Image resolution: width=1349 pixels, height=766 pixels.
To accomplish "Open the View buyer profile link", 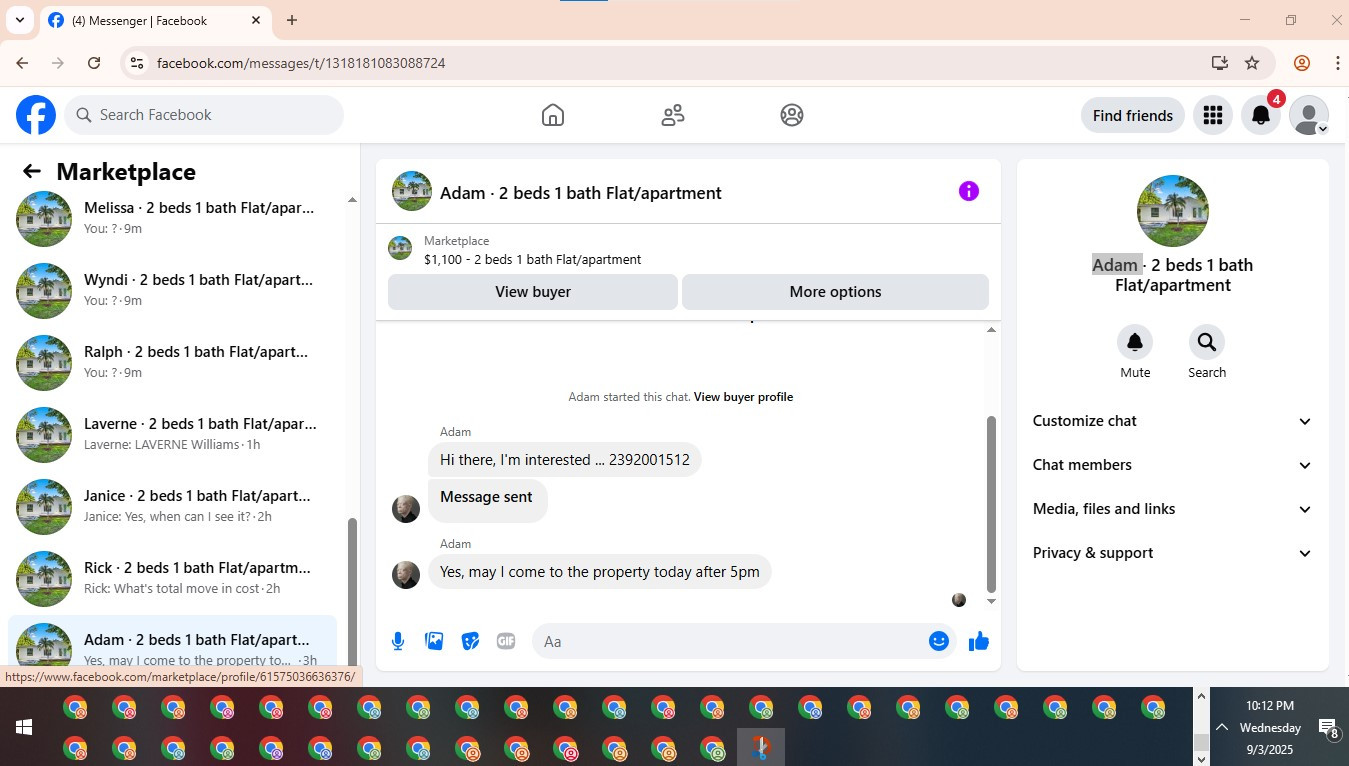I will pos(743,397).
